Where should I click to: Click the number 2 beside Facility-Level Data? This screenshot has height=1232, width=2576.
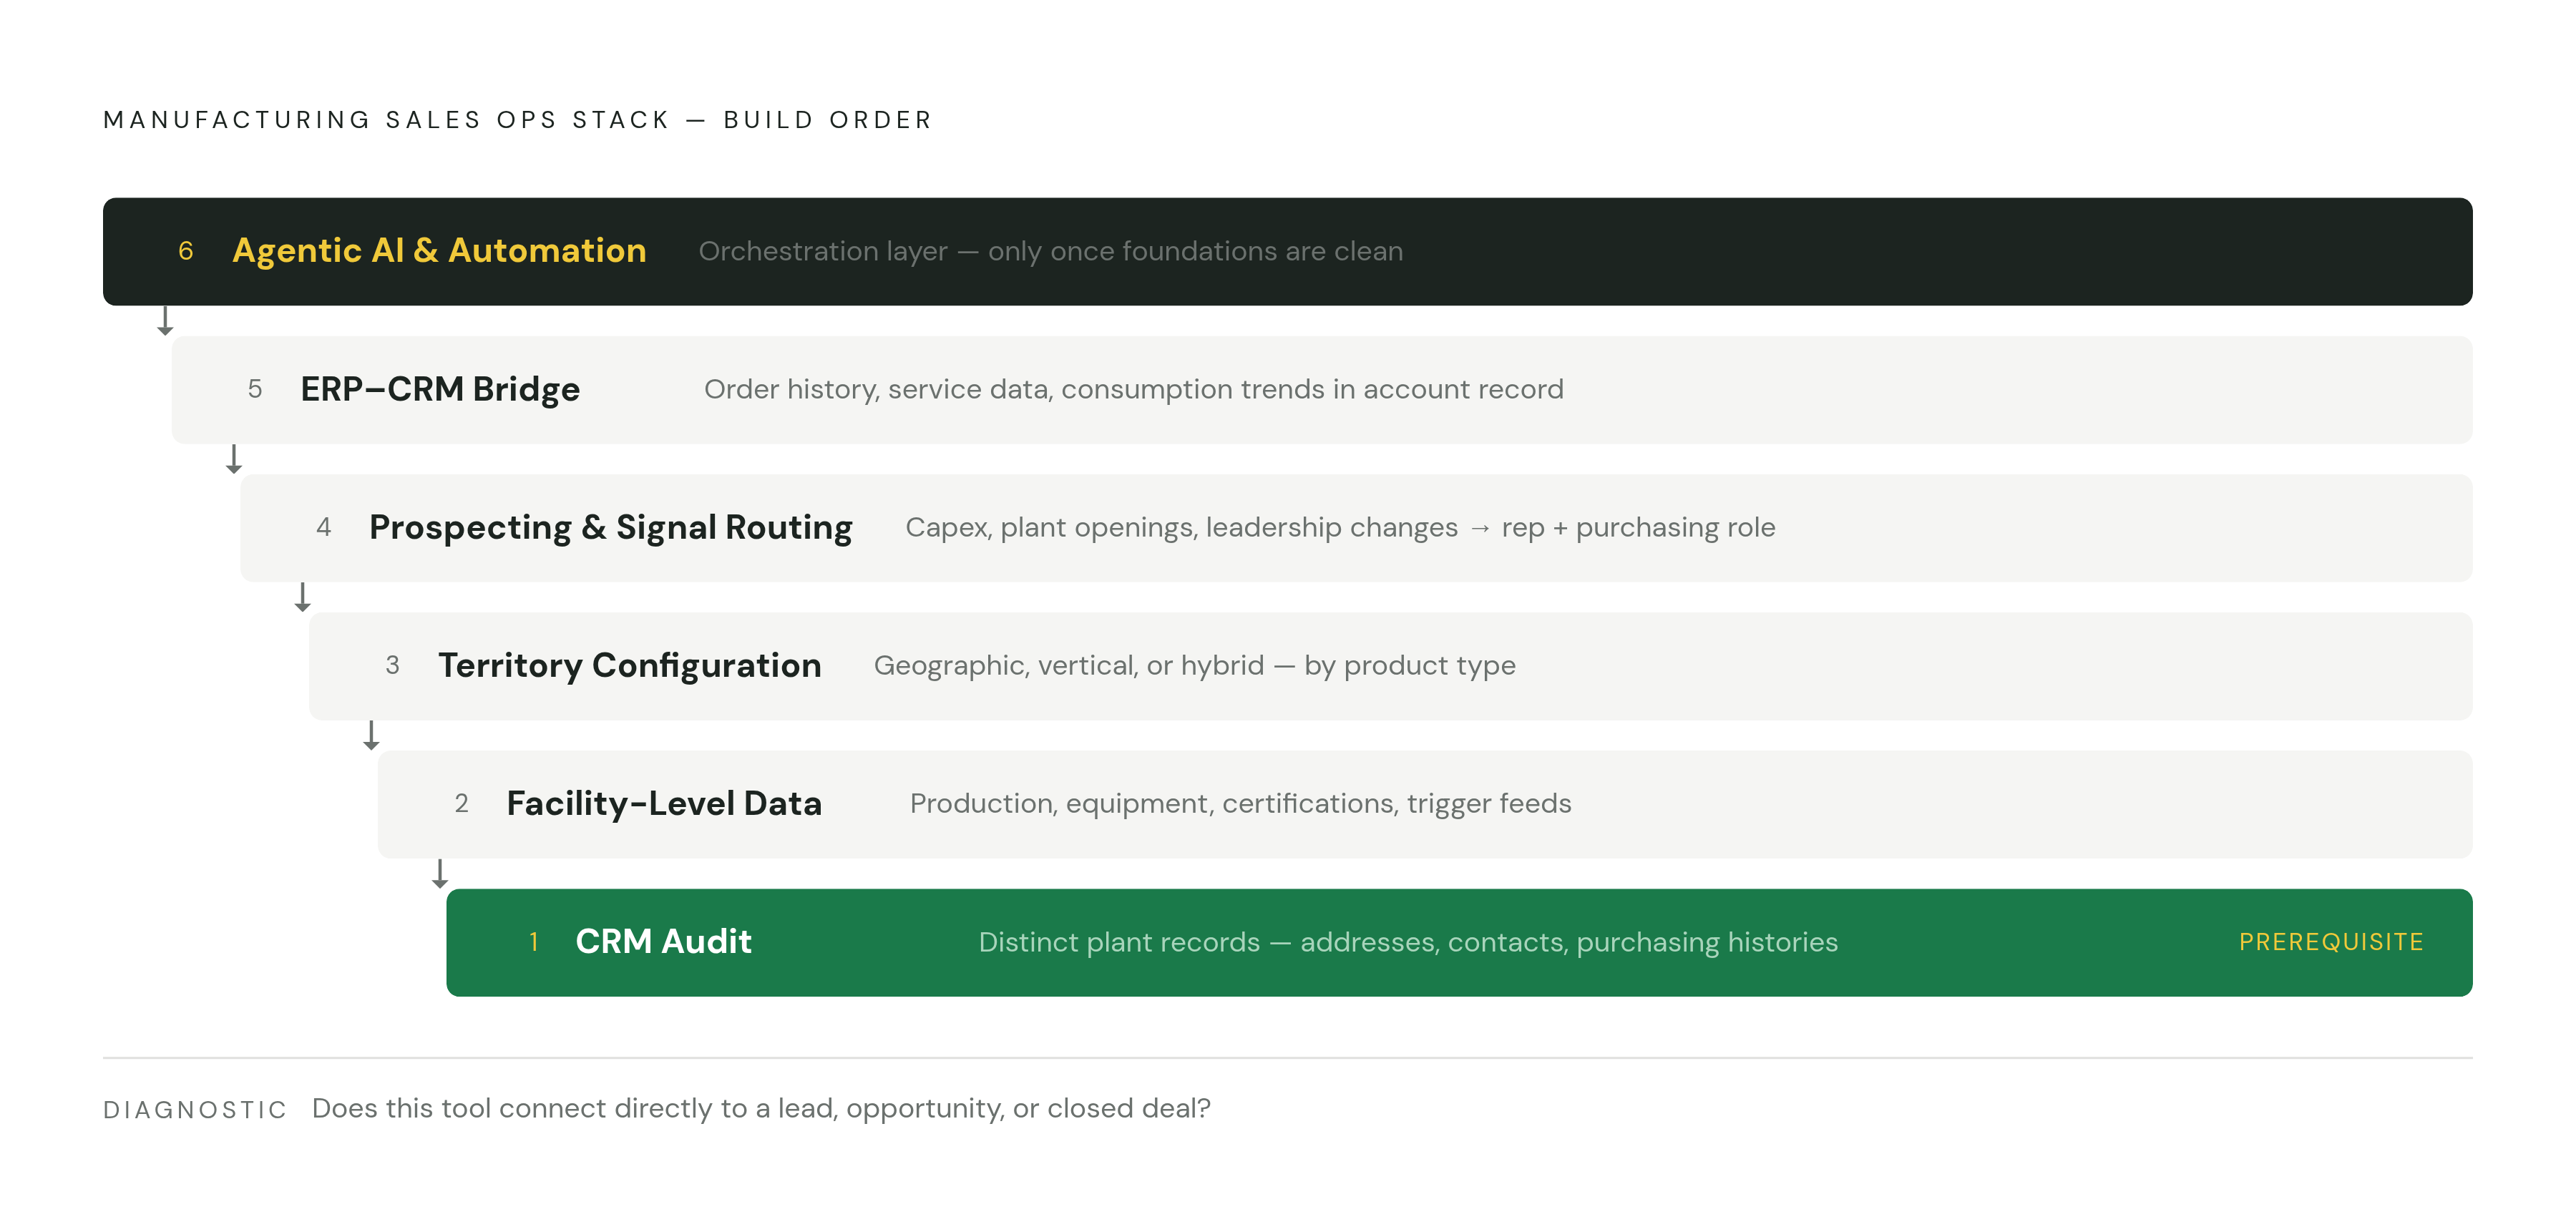click(x=461, y=803)
